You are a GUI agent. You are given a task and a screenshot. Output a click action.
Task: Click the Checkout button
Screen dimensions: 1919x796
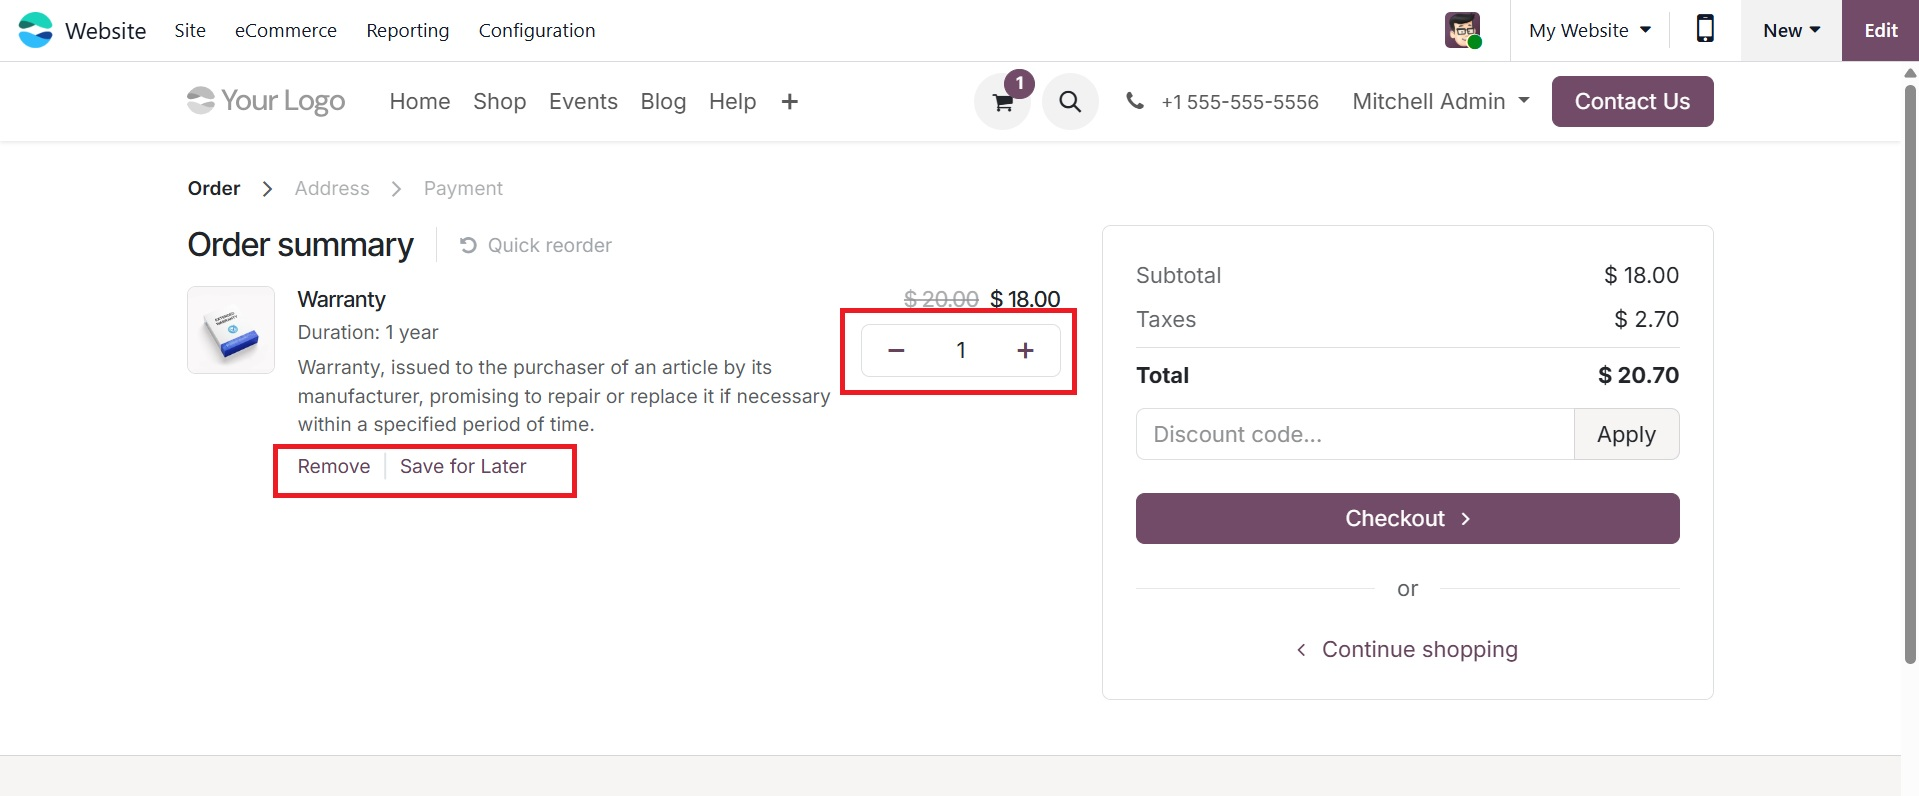click(x=1407, y=518)
